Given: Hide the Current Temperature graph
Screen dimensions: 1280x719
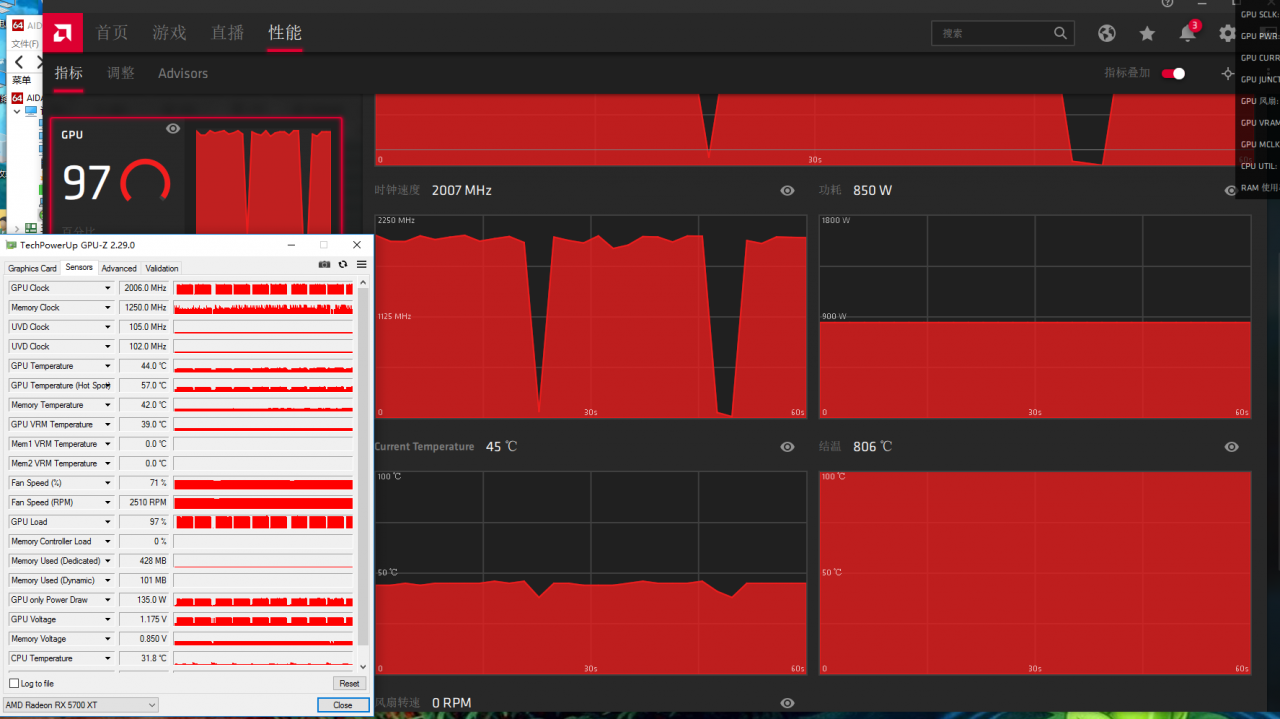Looking at the screenshot, I should point(787,447).
